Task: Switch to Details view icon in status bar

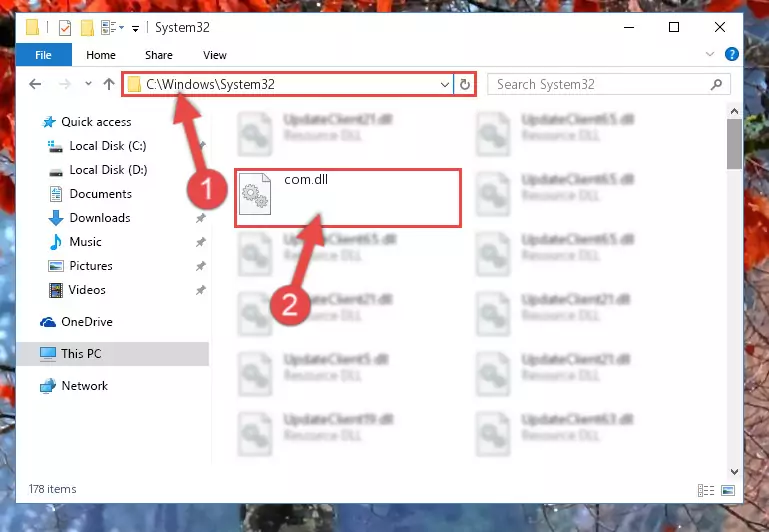Action: point(706,490)
